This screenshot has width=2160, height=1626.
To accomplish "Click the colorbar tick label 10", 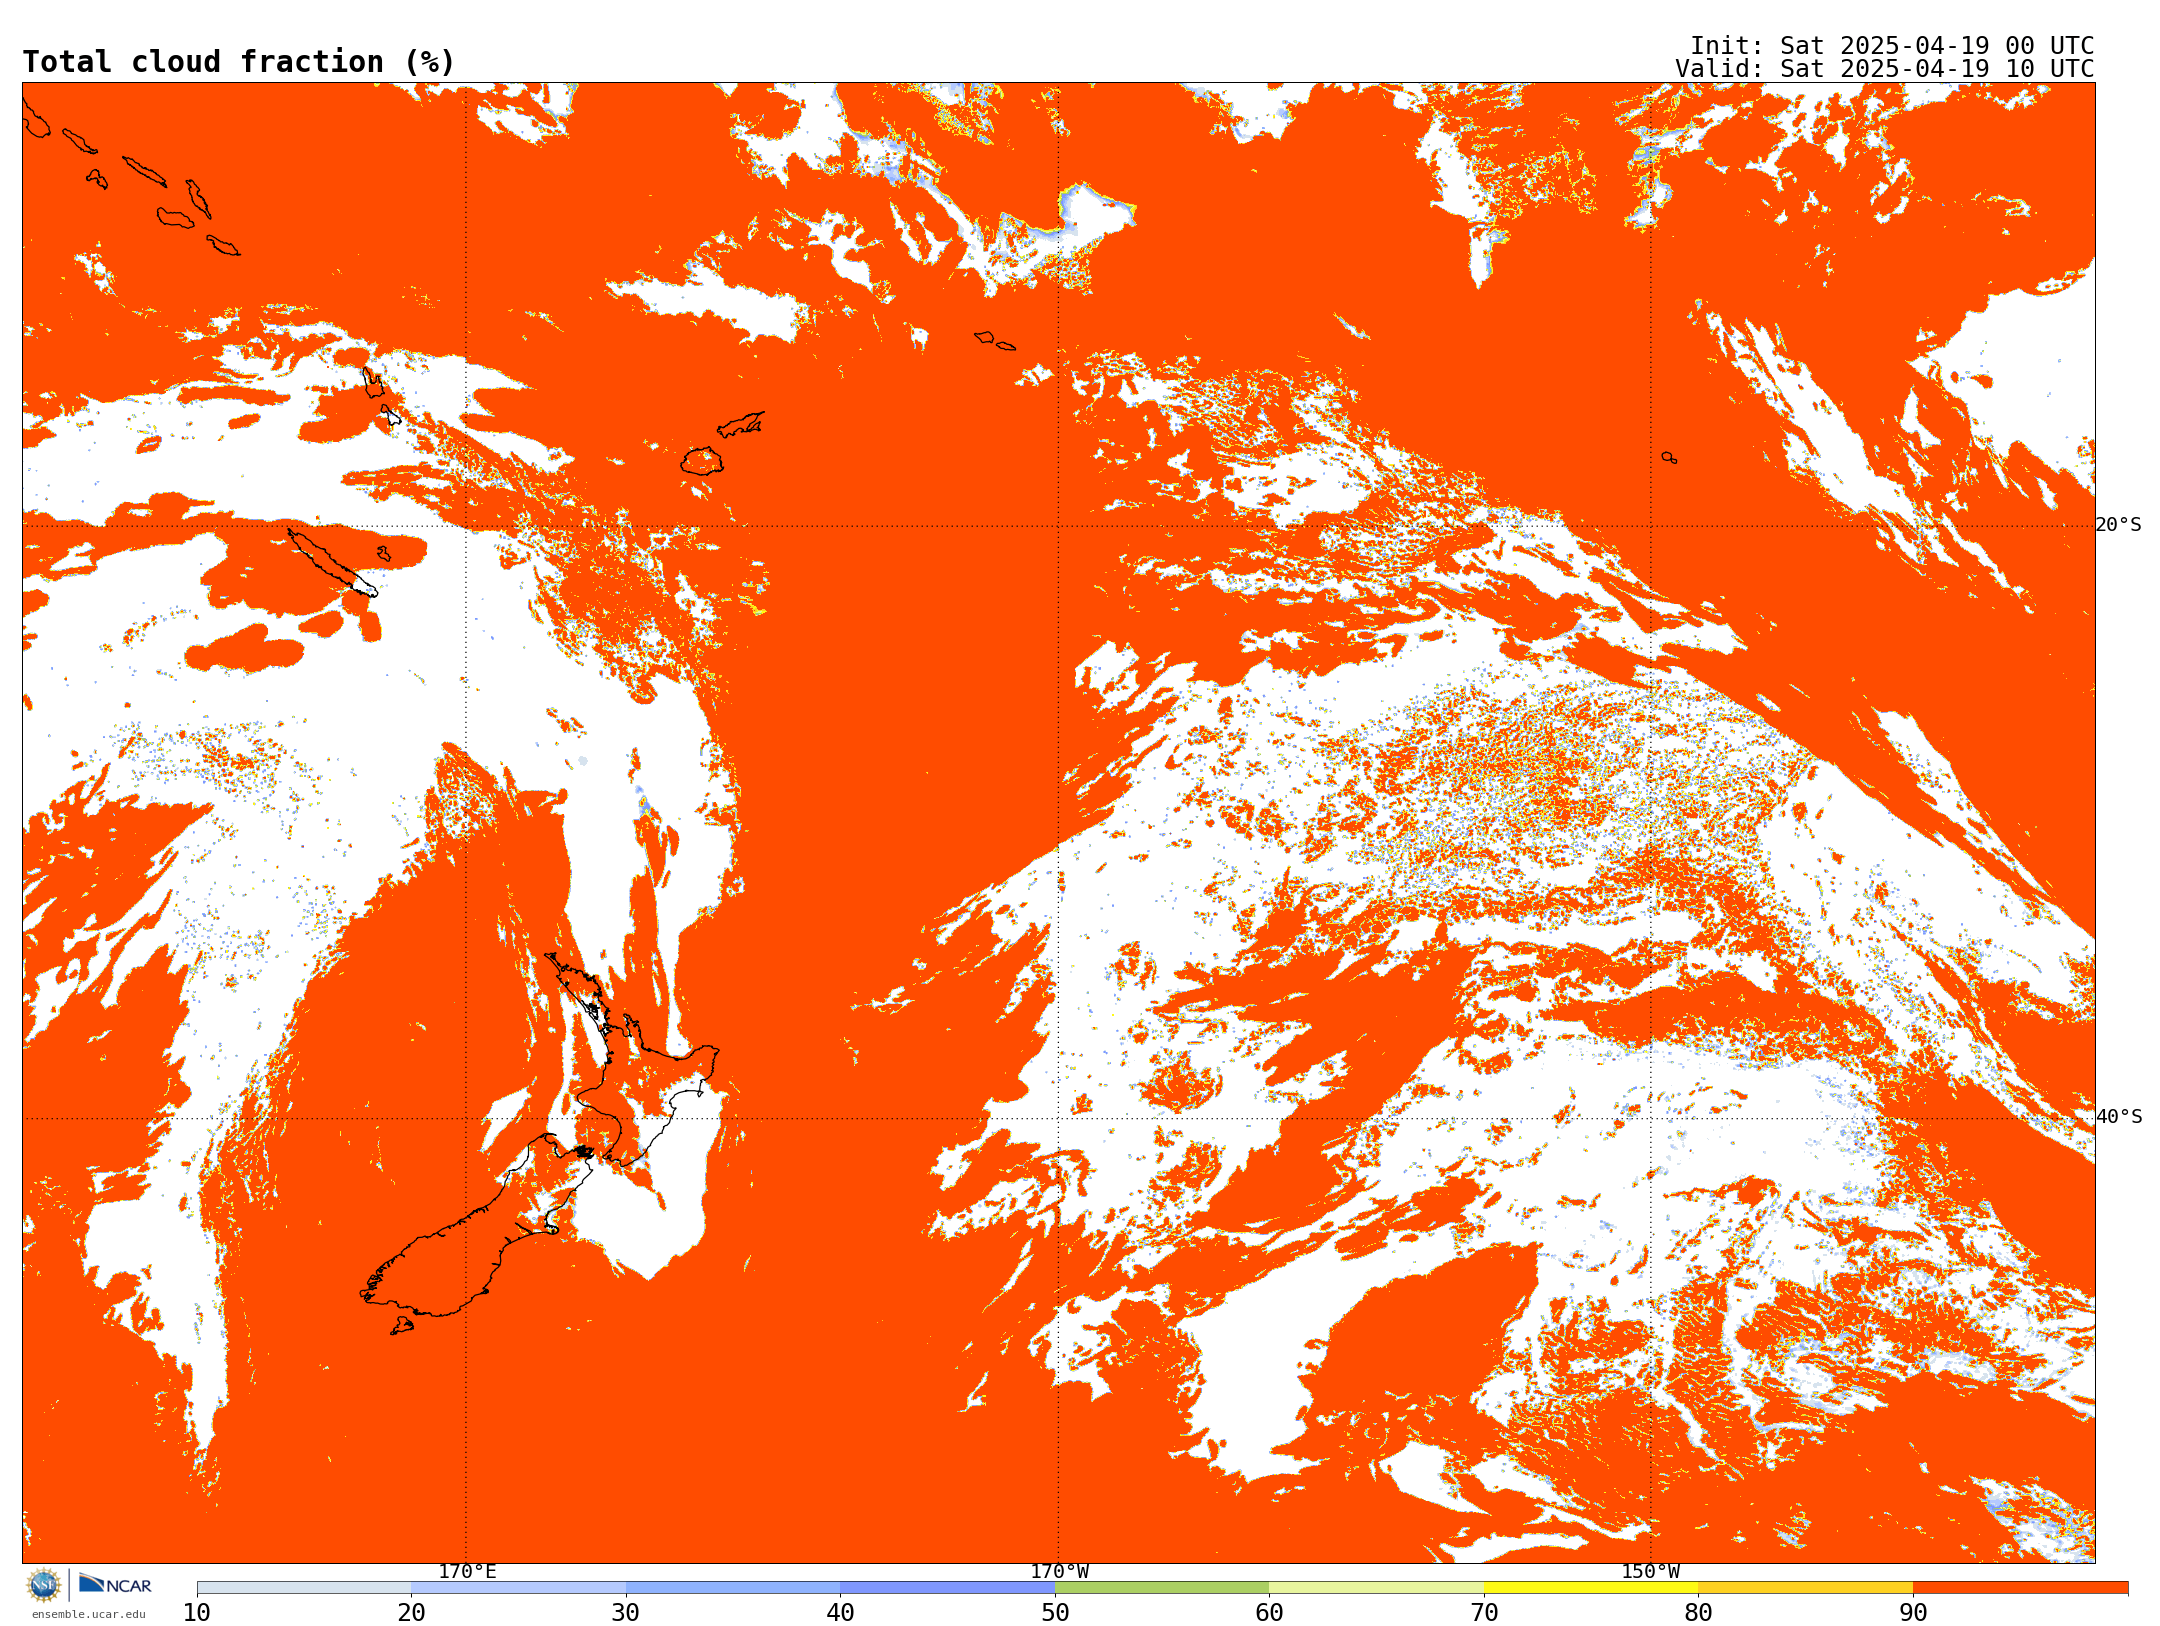I will click(x=197, y=1613).
